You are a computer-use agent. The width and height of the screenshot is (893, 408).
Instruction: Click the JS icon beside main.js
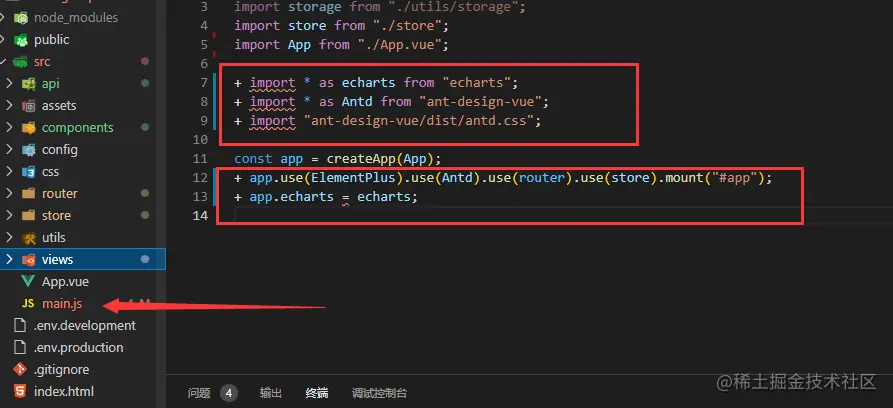coord(28,304)
